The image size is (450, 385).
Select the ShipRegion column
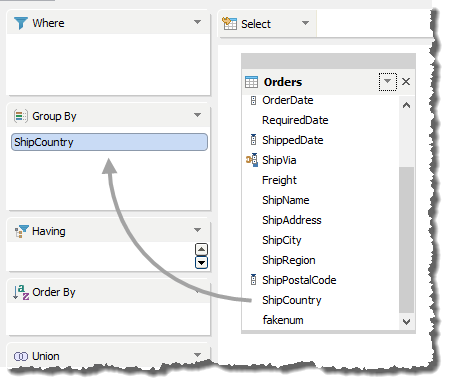point(289,260)
